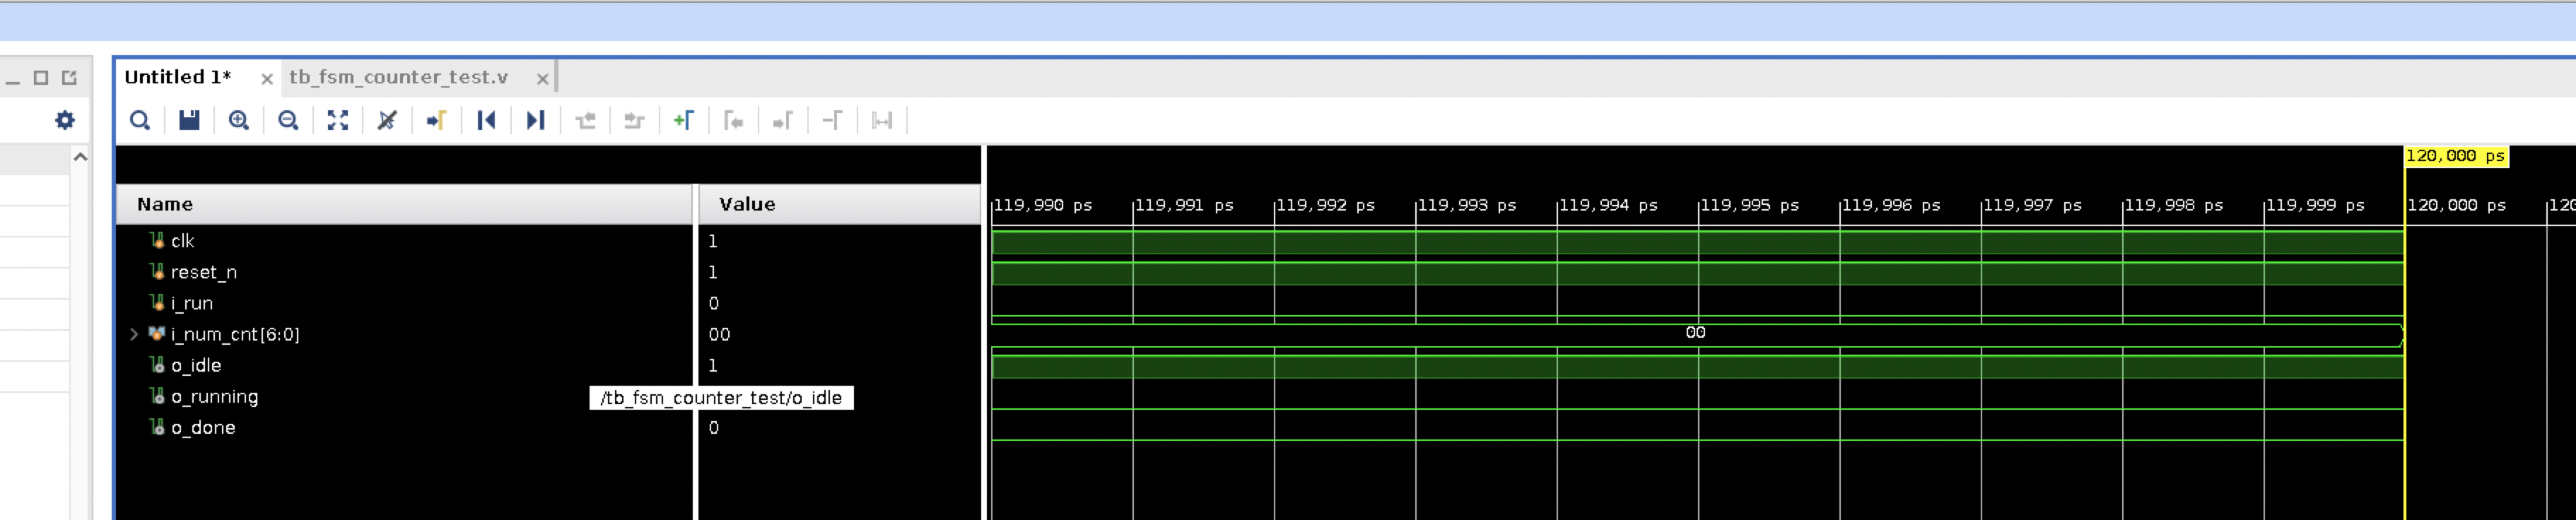The height and width of the screenshot is (520, 2576).
Task: Open tb_fsm_counter_test.v tab
Action: pyautogui.click(x=399, y=77)
